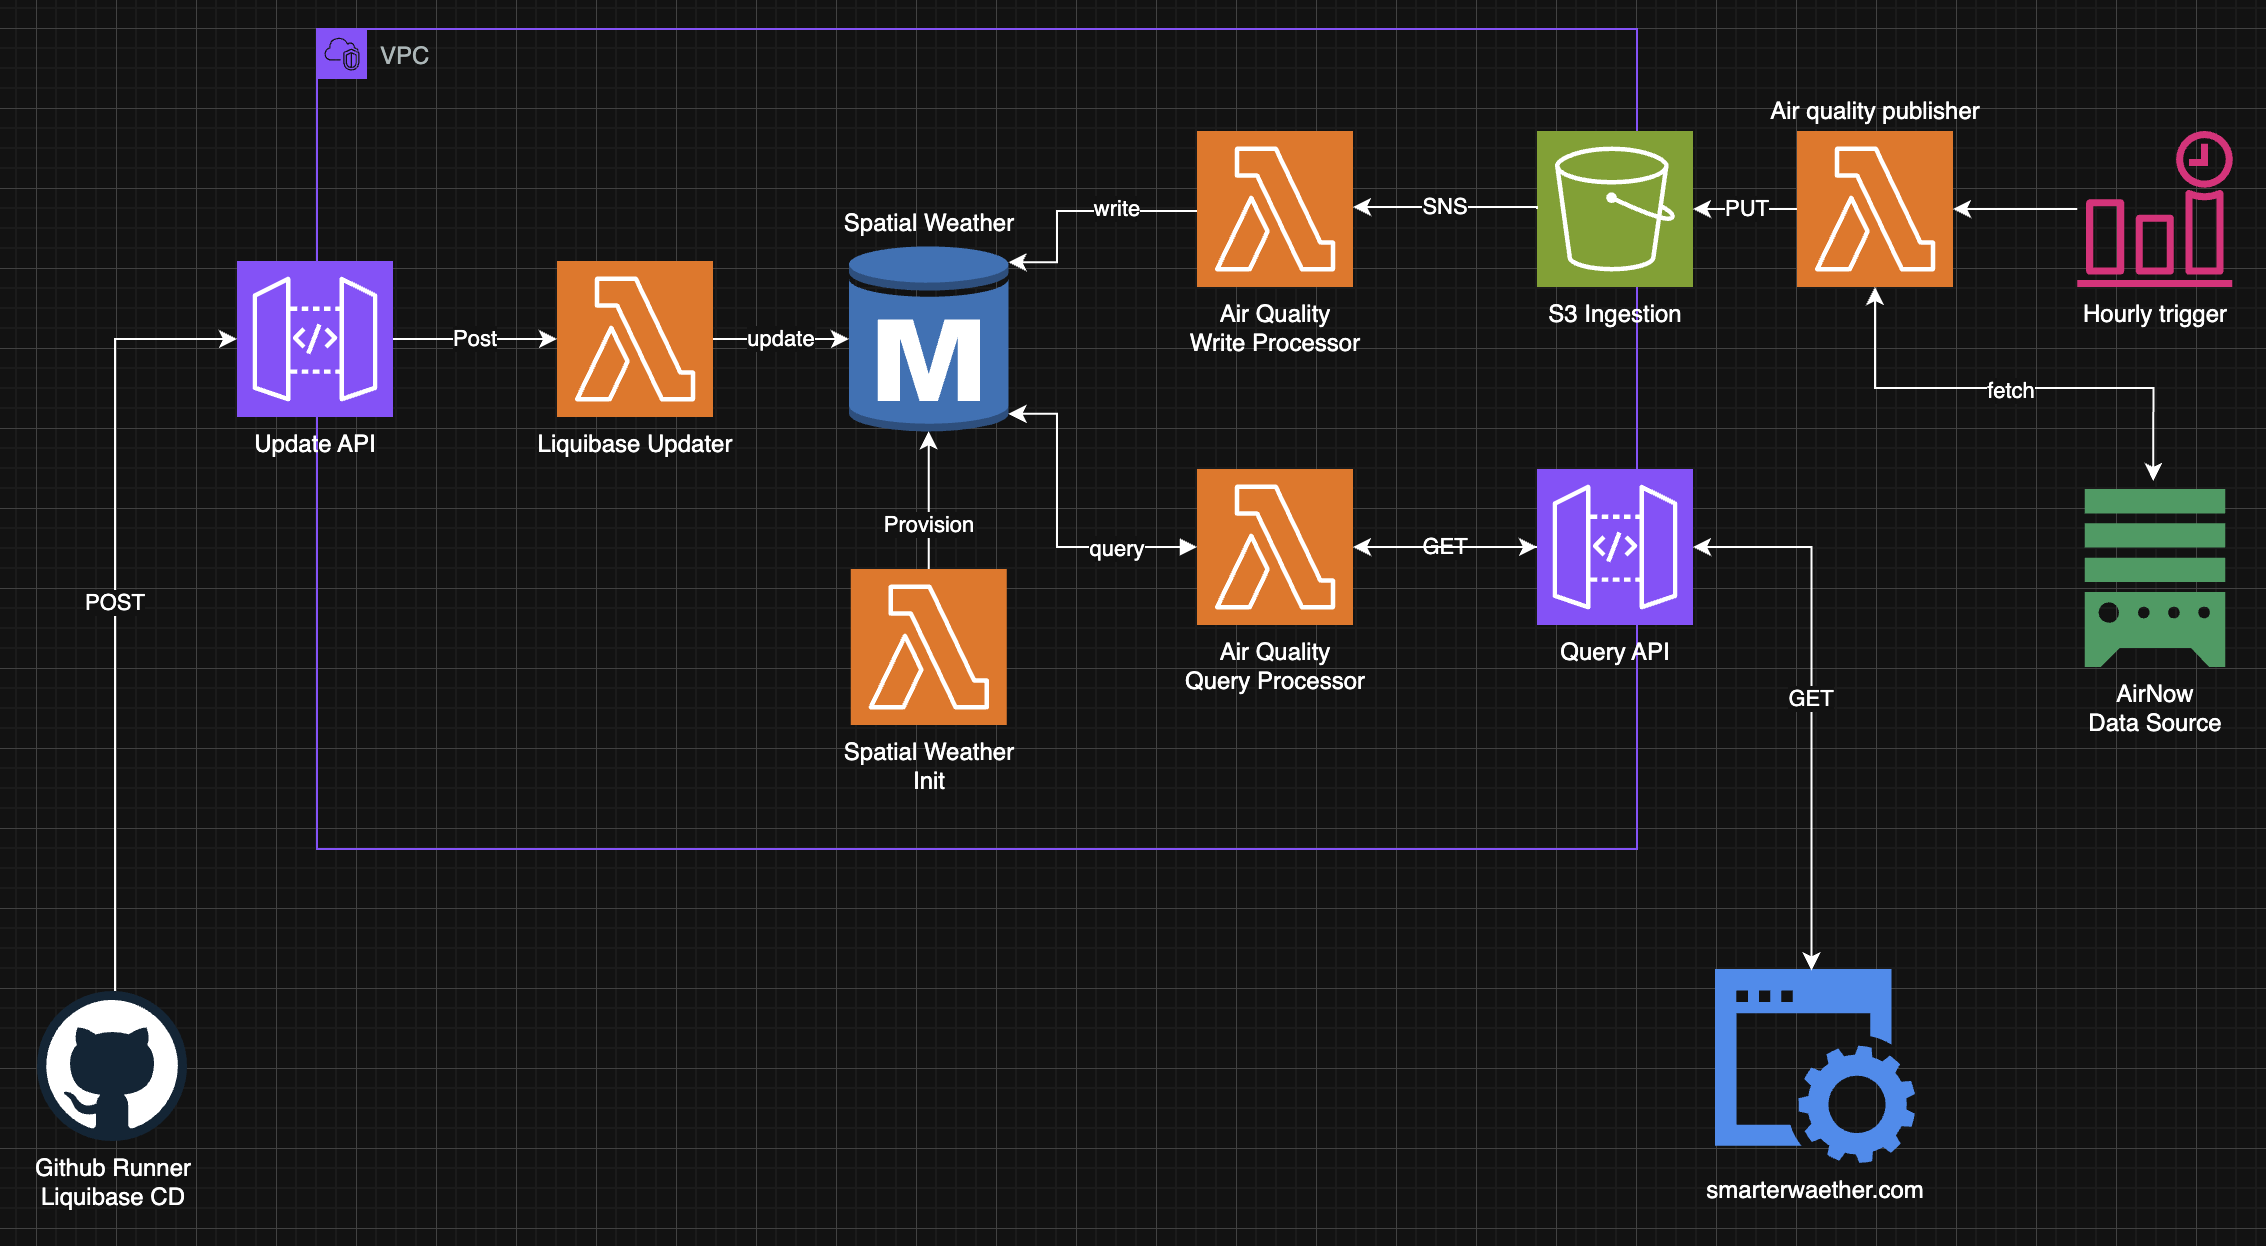Click the Air Quality Query Processor Lambda
Image resolution: width=2266 pixels, height=1246 pixels.
(1275, 547)
